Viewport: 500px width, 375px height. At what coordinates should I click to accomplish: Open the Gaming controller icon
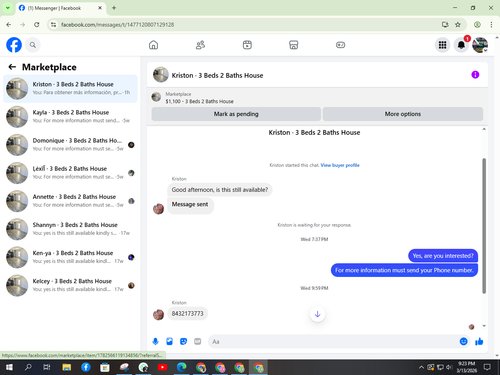(340, 45)
